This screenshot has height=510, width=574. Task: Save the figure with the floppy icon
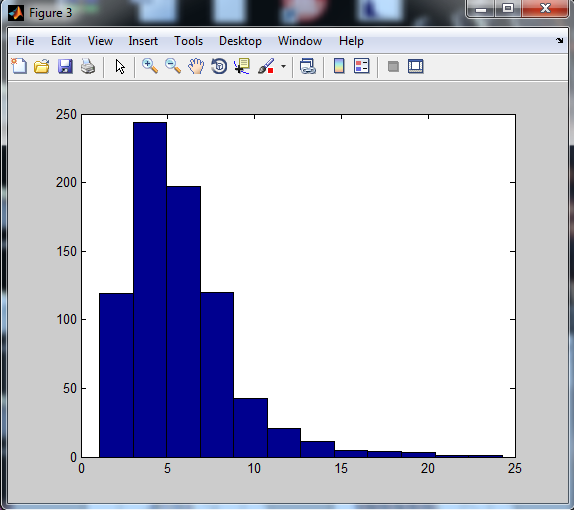65,67
